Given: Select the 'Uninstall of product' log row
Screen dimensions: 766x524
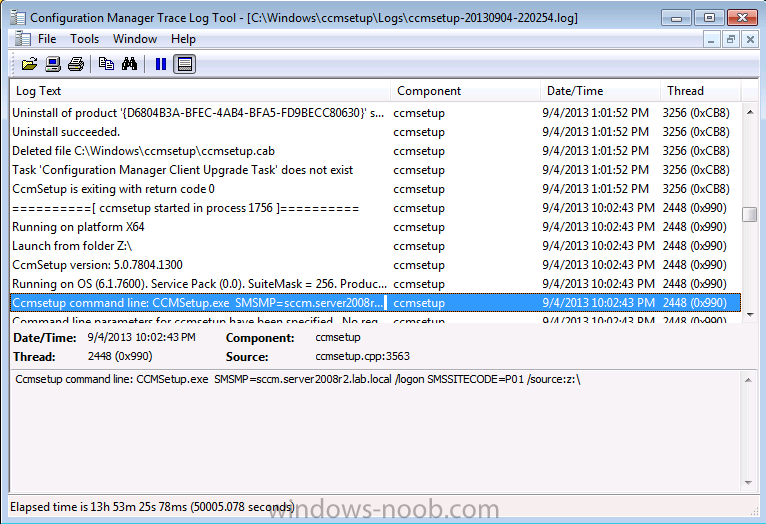Looking at the screenshot, I should pos(375,113).
